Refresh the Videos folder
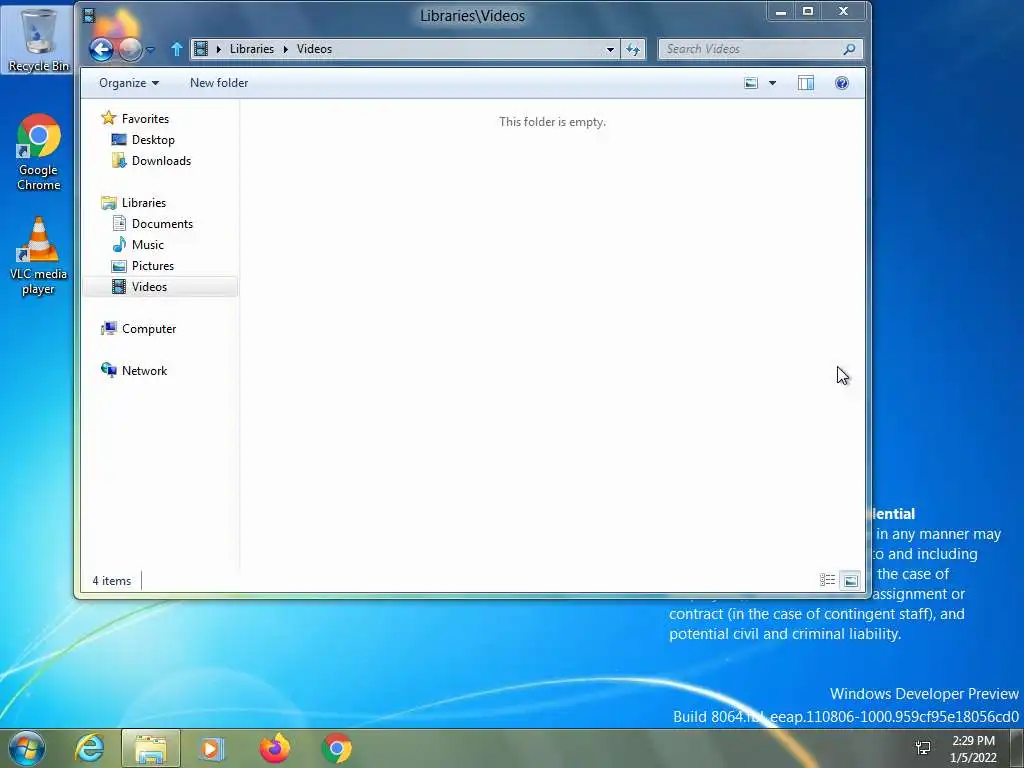The width and height of the screenshot is (1024, 768). click(x=633, y=50)
